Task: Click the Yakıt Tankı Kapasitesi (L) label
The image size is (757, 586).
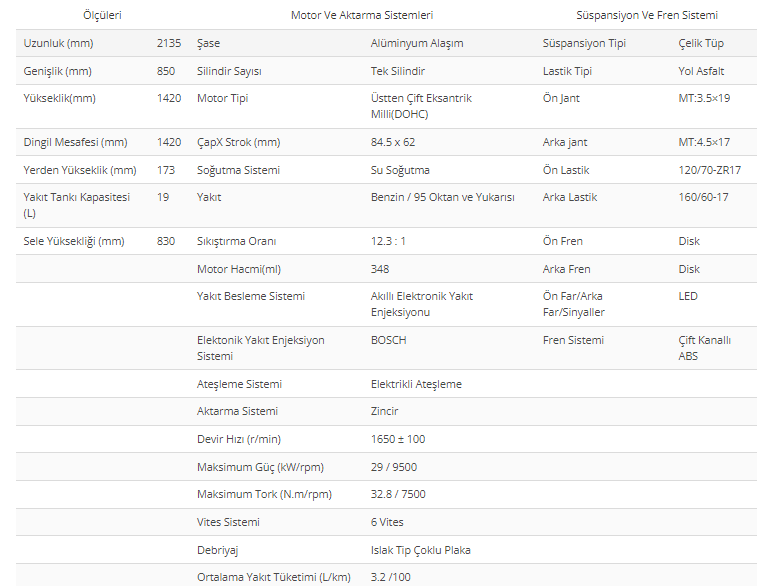Action: pos(77,205)
